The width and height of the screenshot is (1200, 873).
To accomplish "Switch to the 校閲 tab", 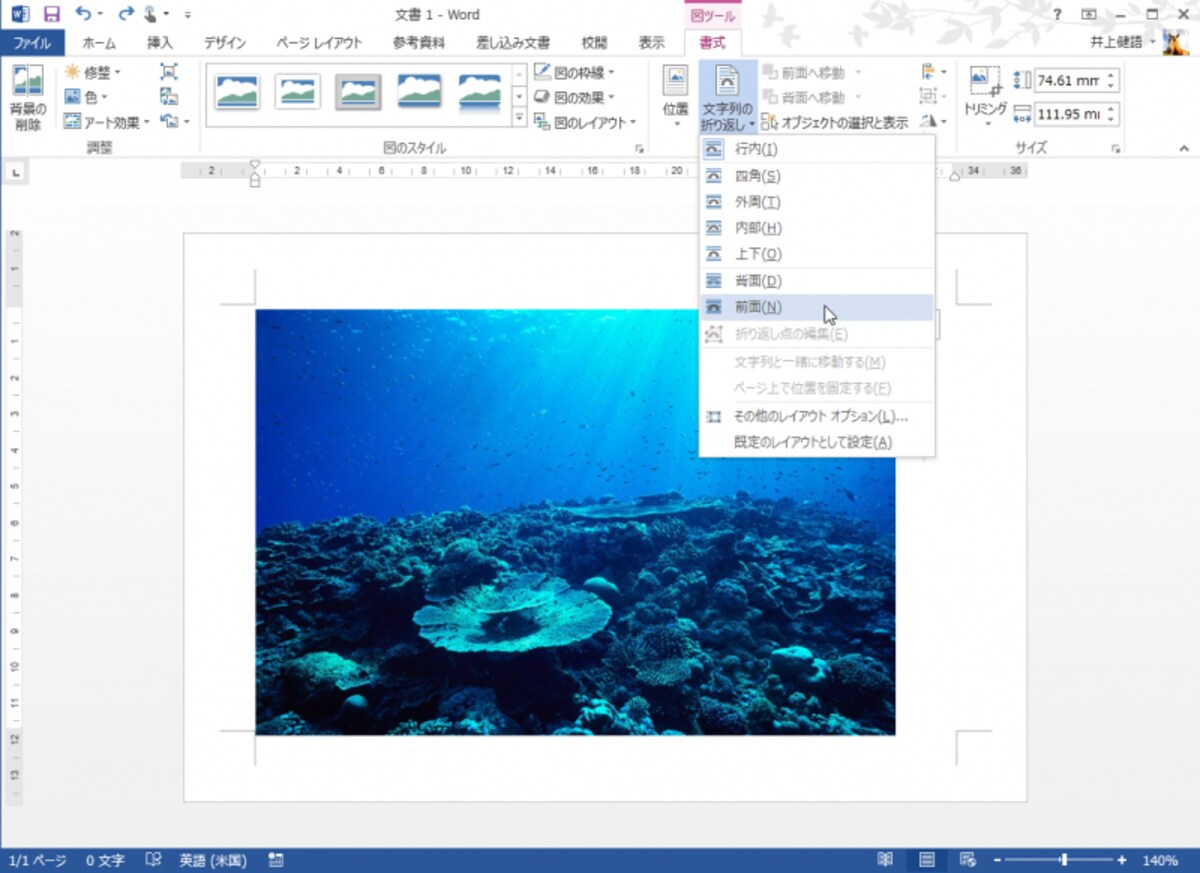I will [x=594, y=43].
